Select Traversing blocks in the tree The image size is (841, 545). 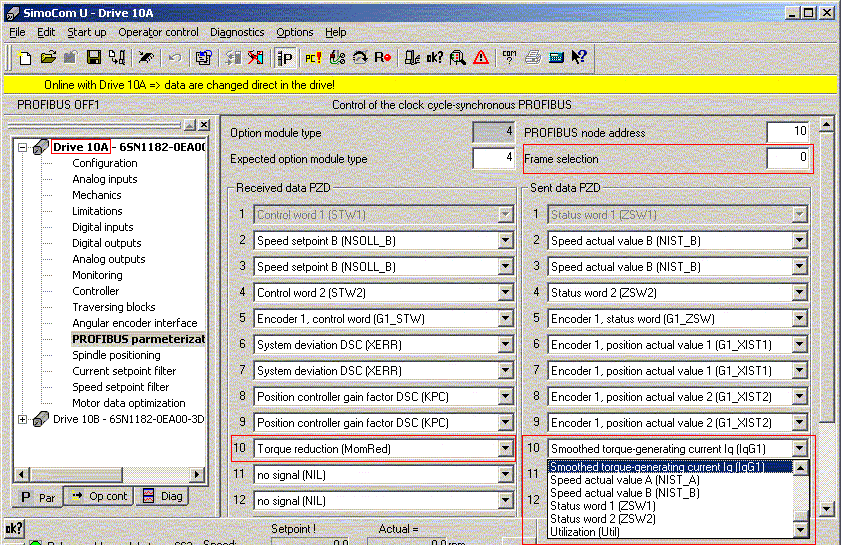pyautogui.click(x=114, y=307)
